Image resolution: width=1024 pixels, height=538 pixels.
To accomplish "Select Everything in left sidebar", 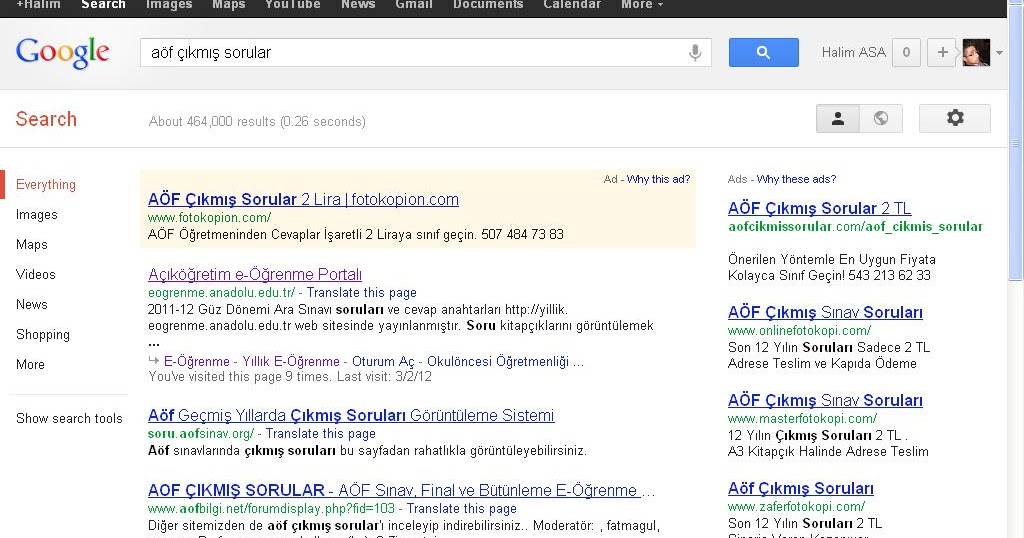I will [x=46, y=185].
